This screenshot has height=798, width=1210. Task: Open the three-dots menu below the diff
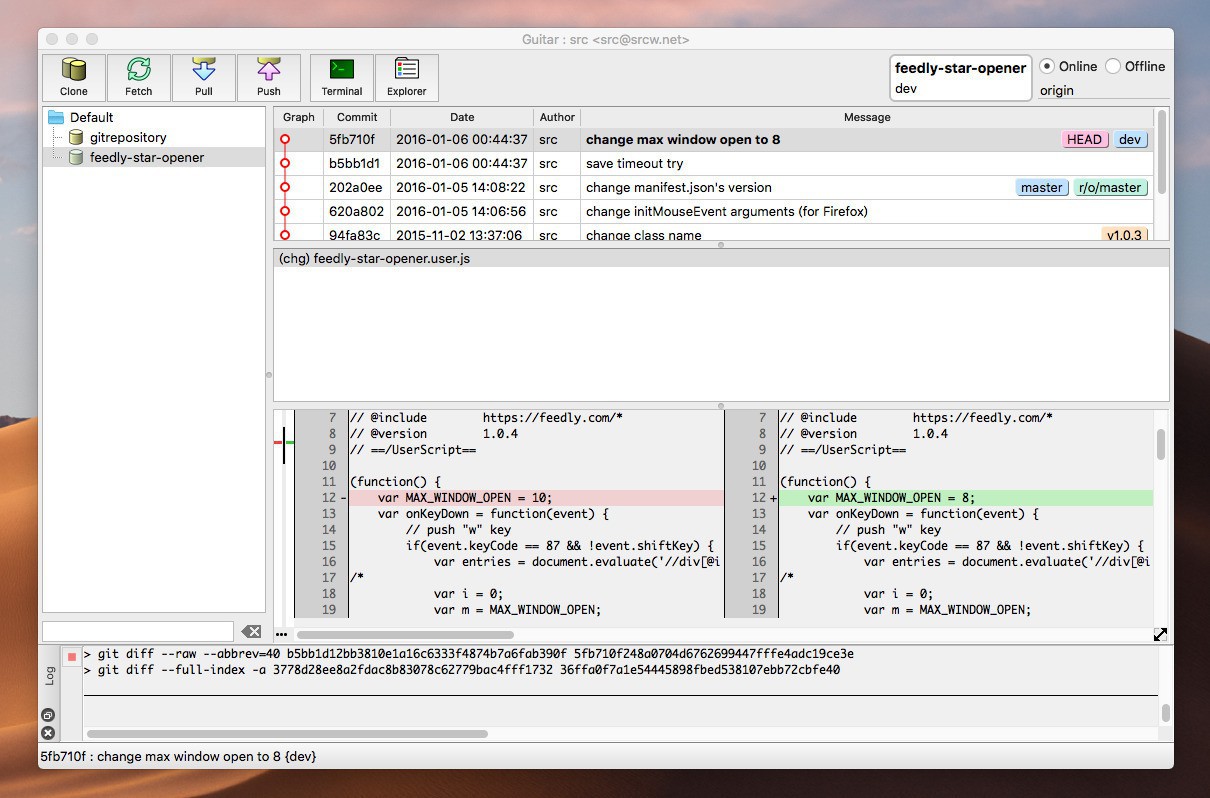point(282,635)
